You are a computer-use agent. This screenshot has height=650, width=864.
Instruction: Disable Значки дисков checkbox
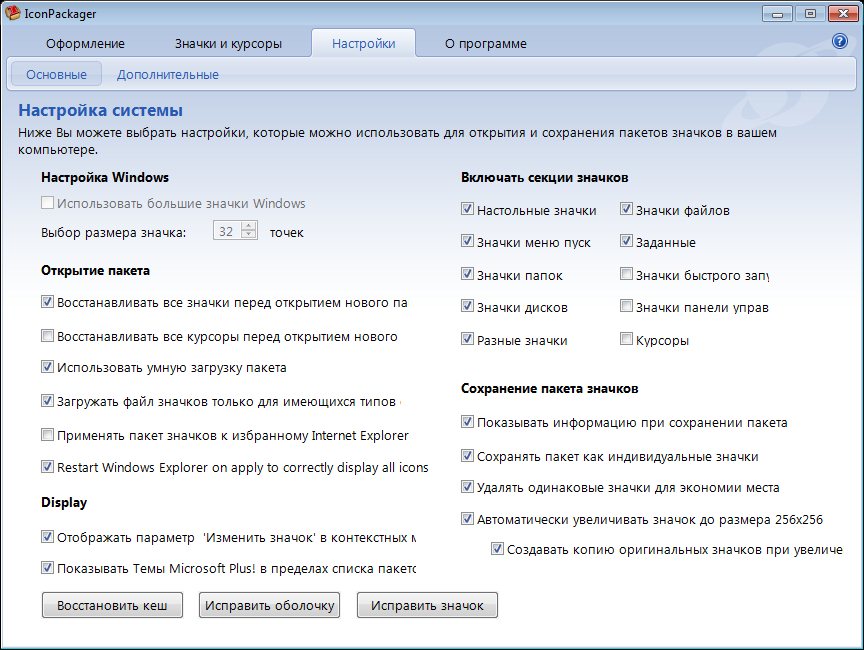click(x=468, y=307)
